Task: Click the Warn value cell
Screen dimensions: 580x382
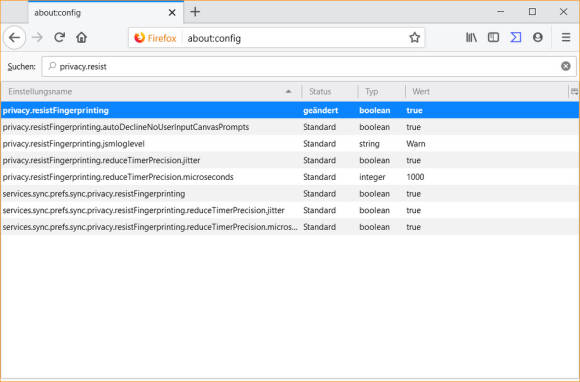Action: tap(416, 143)
